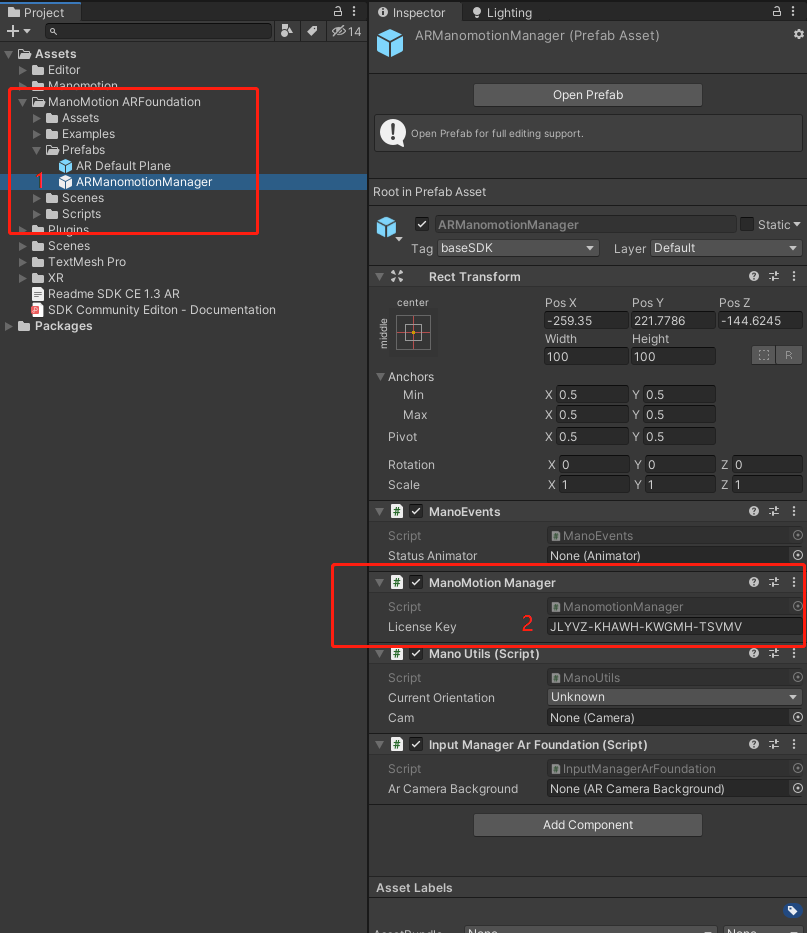Image resolution: width=807 pixels, height=933 pixels.
Task: Click the Width value field
Action: pos(586,356)
